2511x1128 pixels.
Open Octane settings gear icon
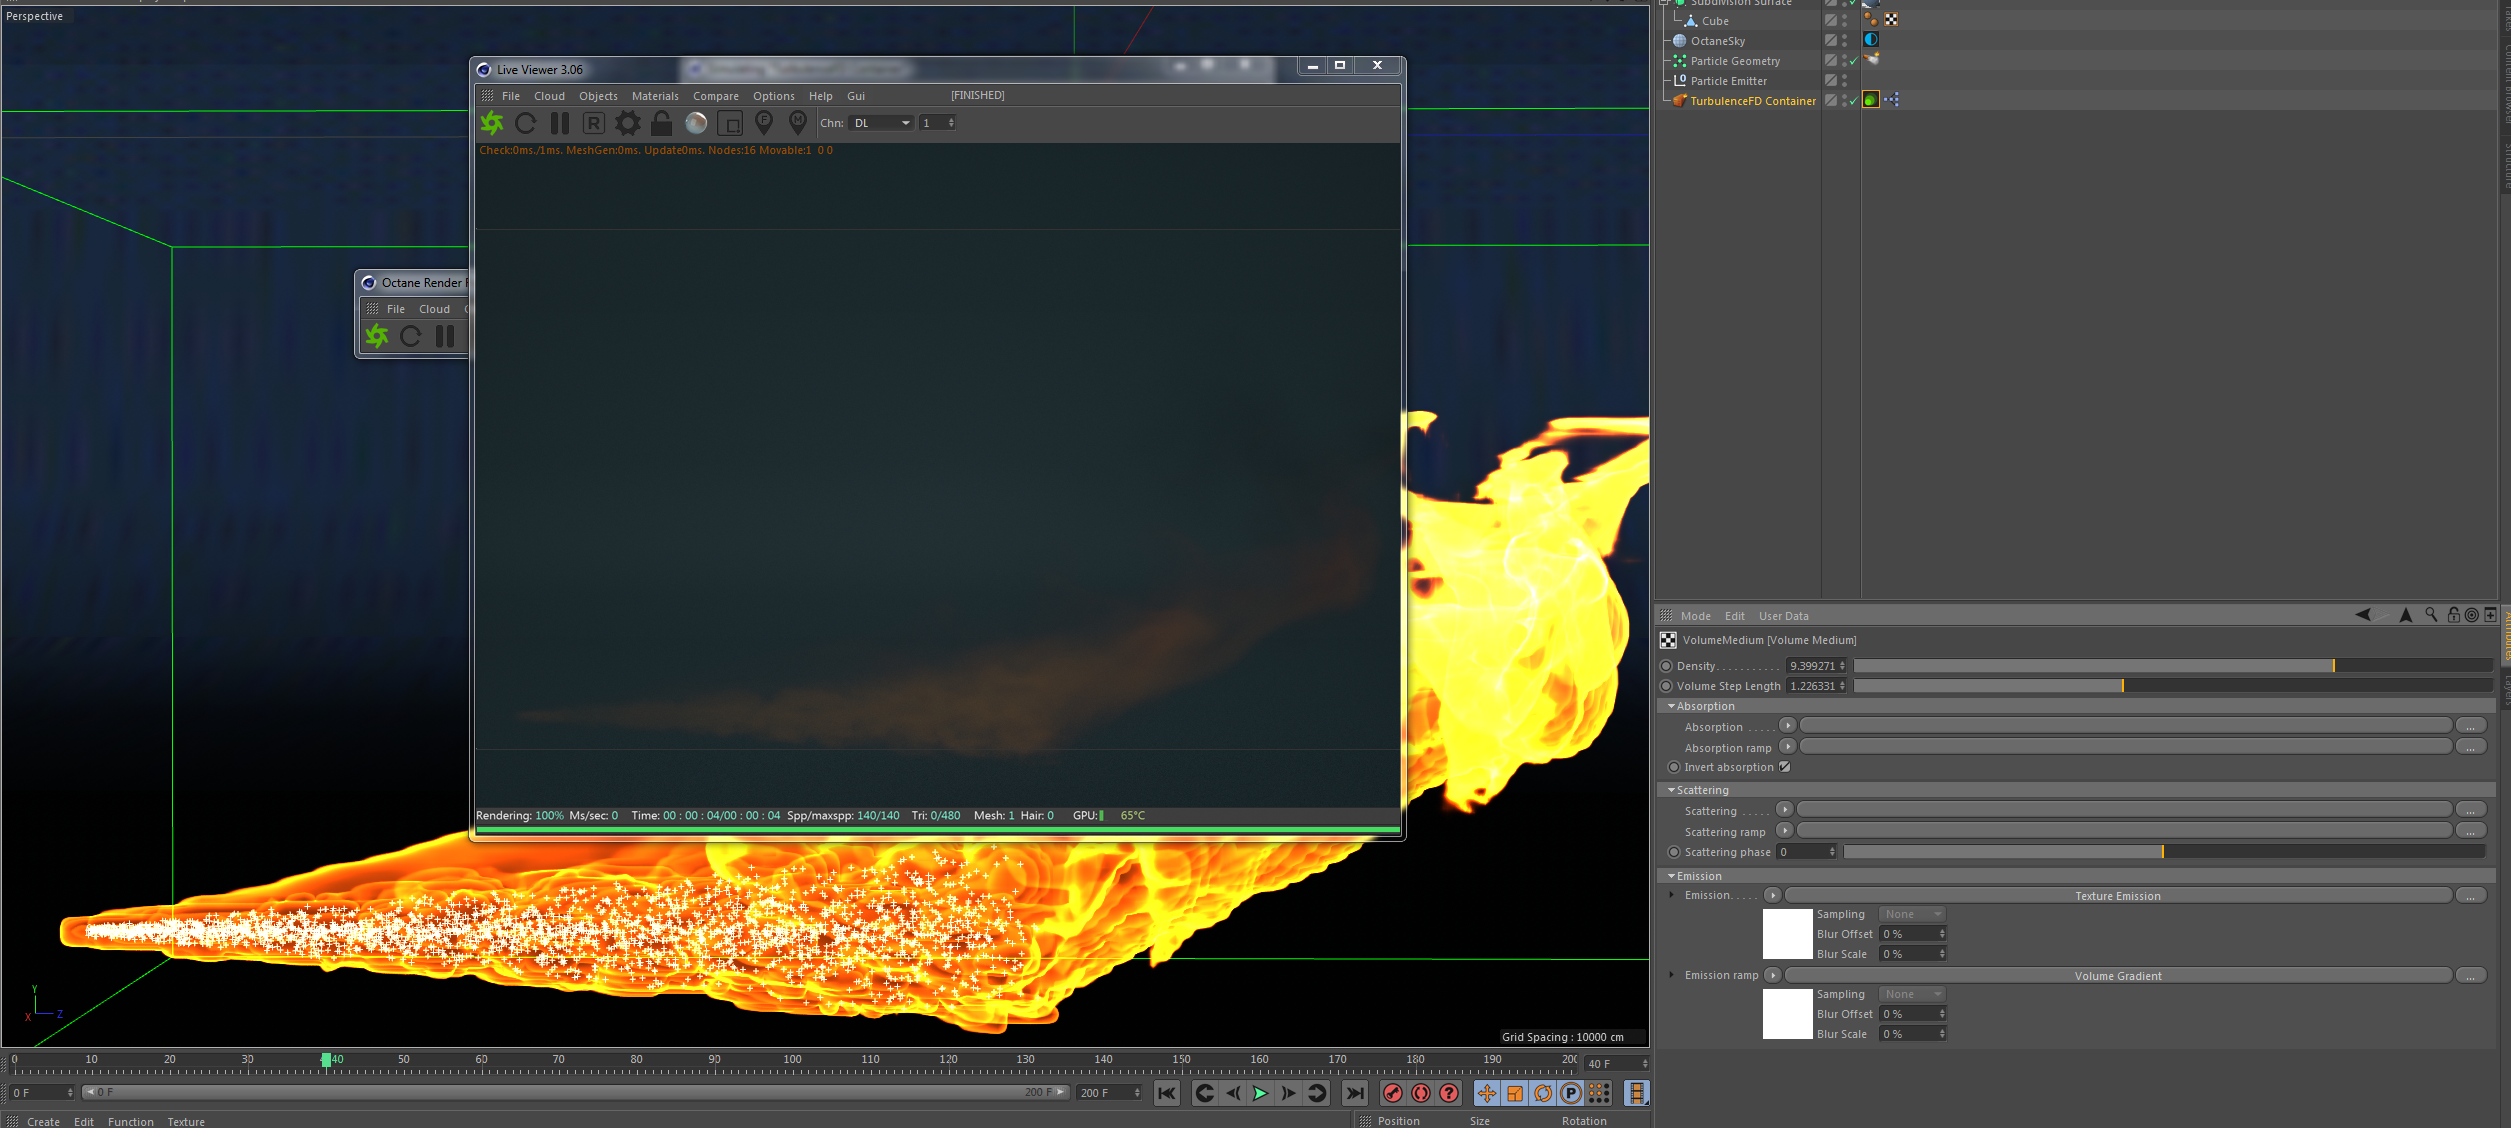628,123
